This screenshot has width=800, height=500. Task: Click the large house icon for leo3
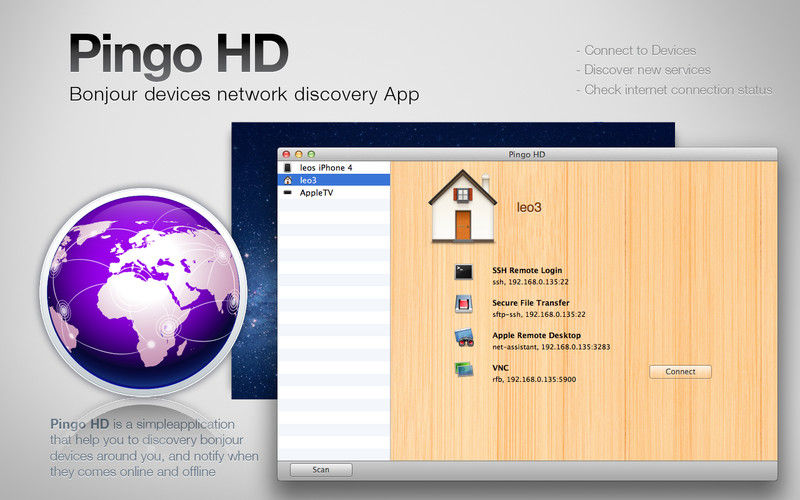click(x=463, y=205)
